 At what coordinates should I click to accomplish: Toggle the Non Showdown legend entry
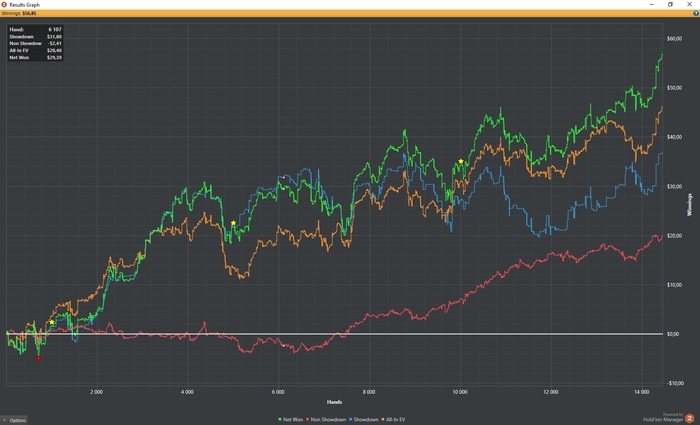tap(326, 420)
